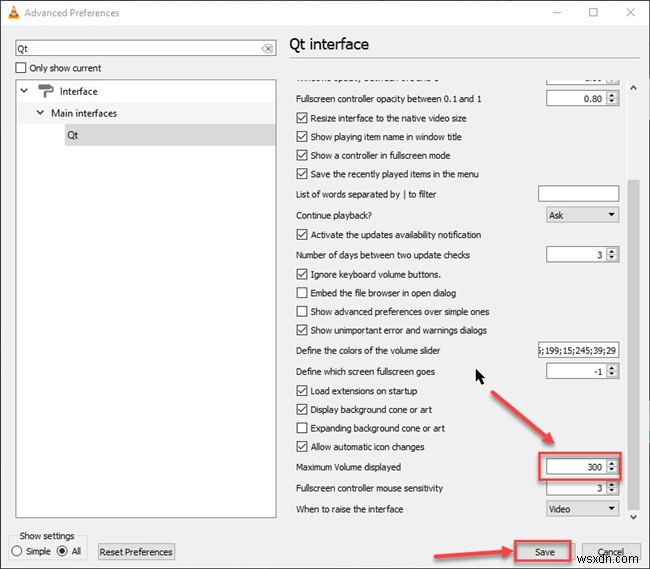The width and height of the screenshot is (650, 569).
Task: Open the Continue playback dropdown
Action: (x=582, y=215)
